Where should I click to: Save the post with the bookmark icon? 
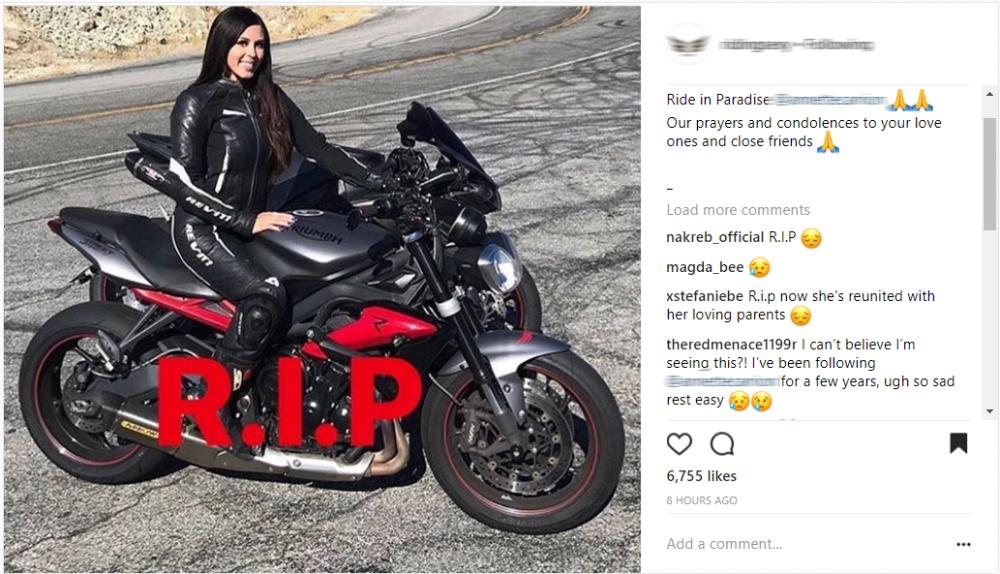(x=959, y=443)
